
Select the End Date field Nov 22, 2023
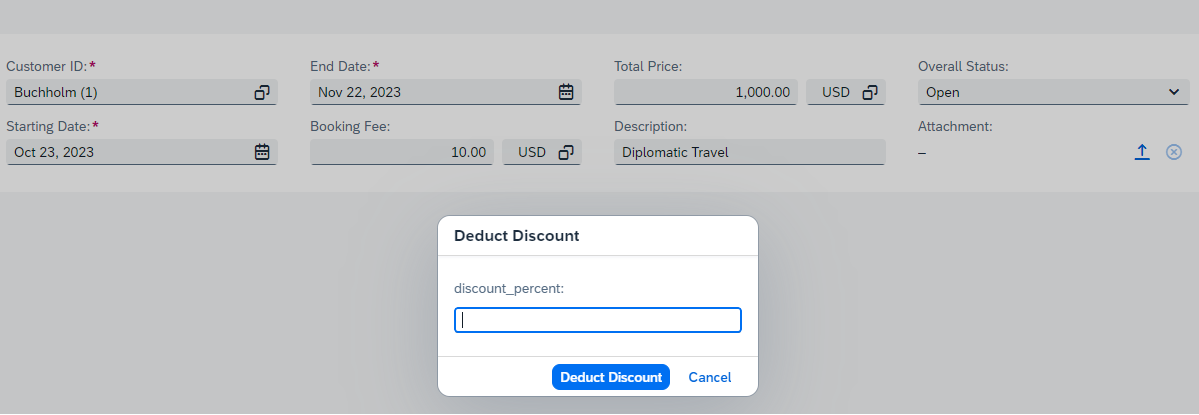[x=446, y=92]
